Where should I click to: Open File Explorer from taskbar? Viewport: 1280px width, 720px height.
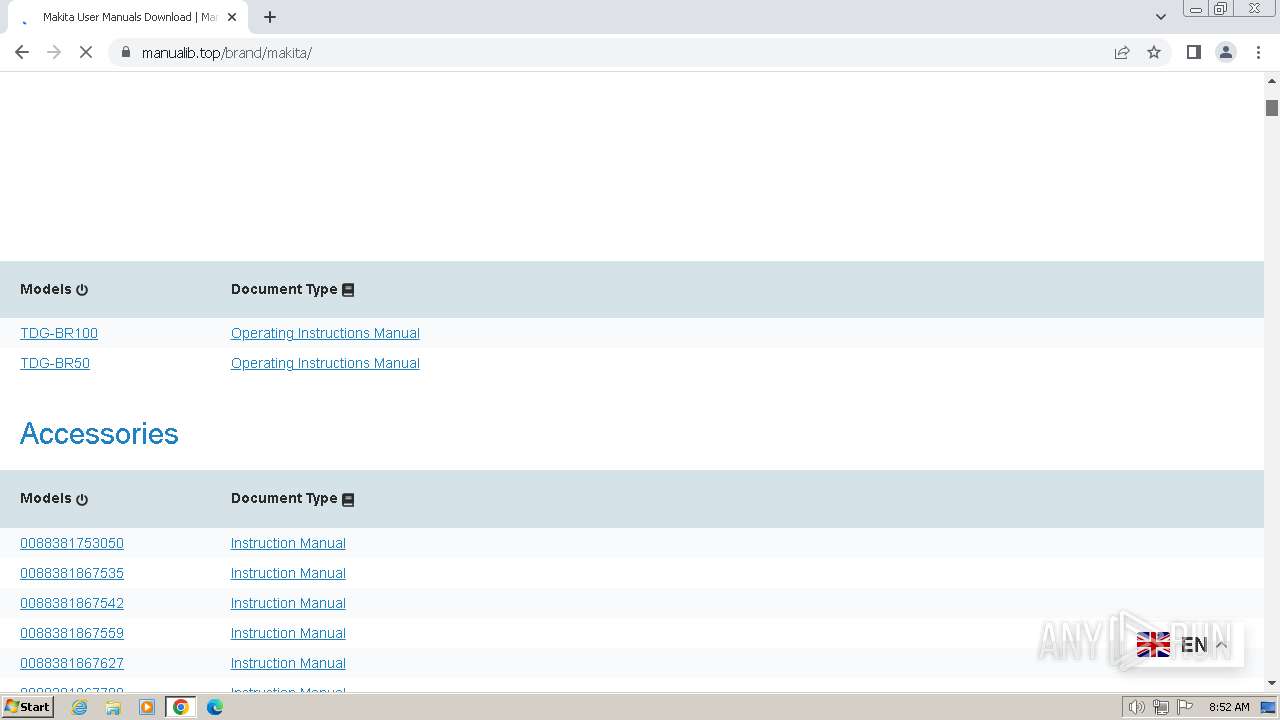[113, 707]
